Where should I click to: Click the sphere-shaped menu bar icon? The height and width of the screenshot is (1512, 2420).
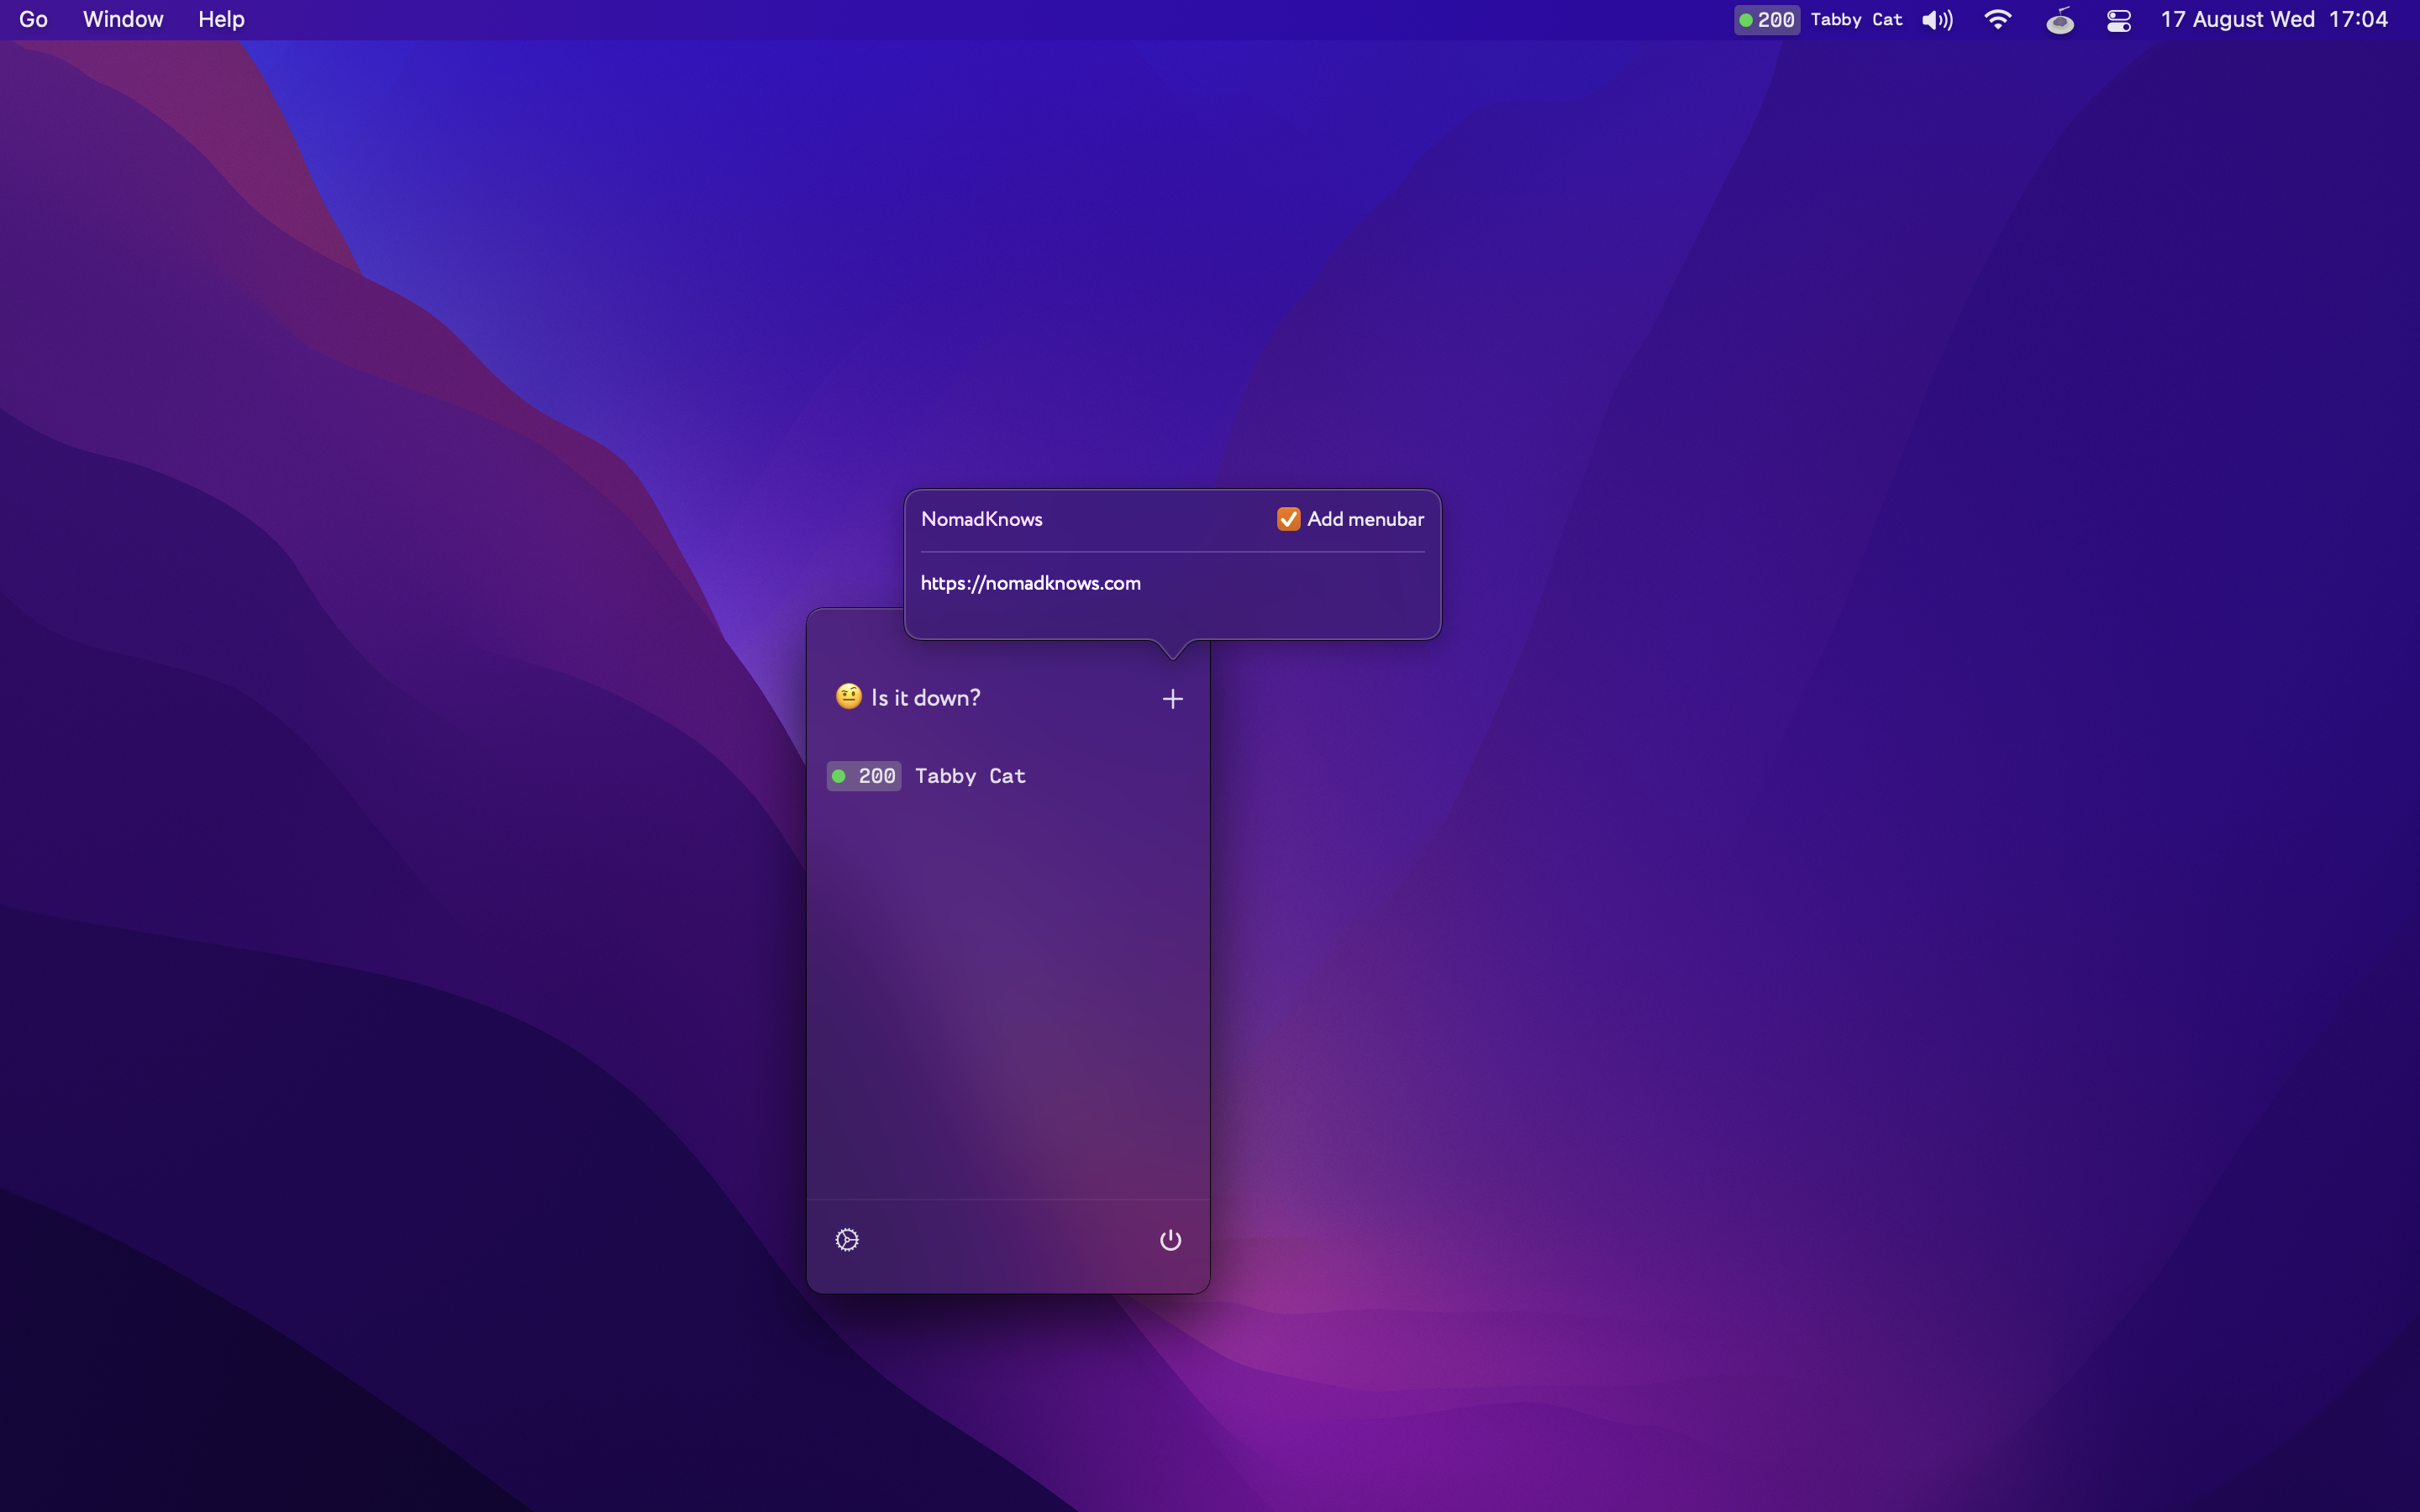click(x=2059, y=20)
